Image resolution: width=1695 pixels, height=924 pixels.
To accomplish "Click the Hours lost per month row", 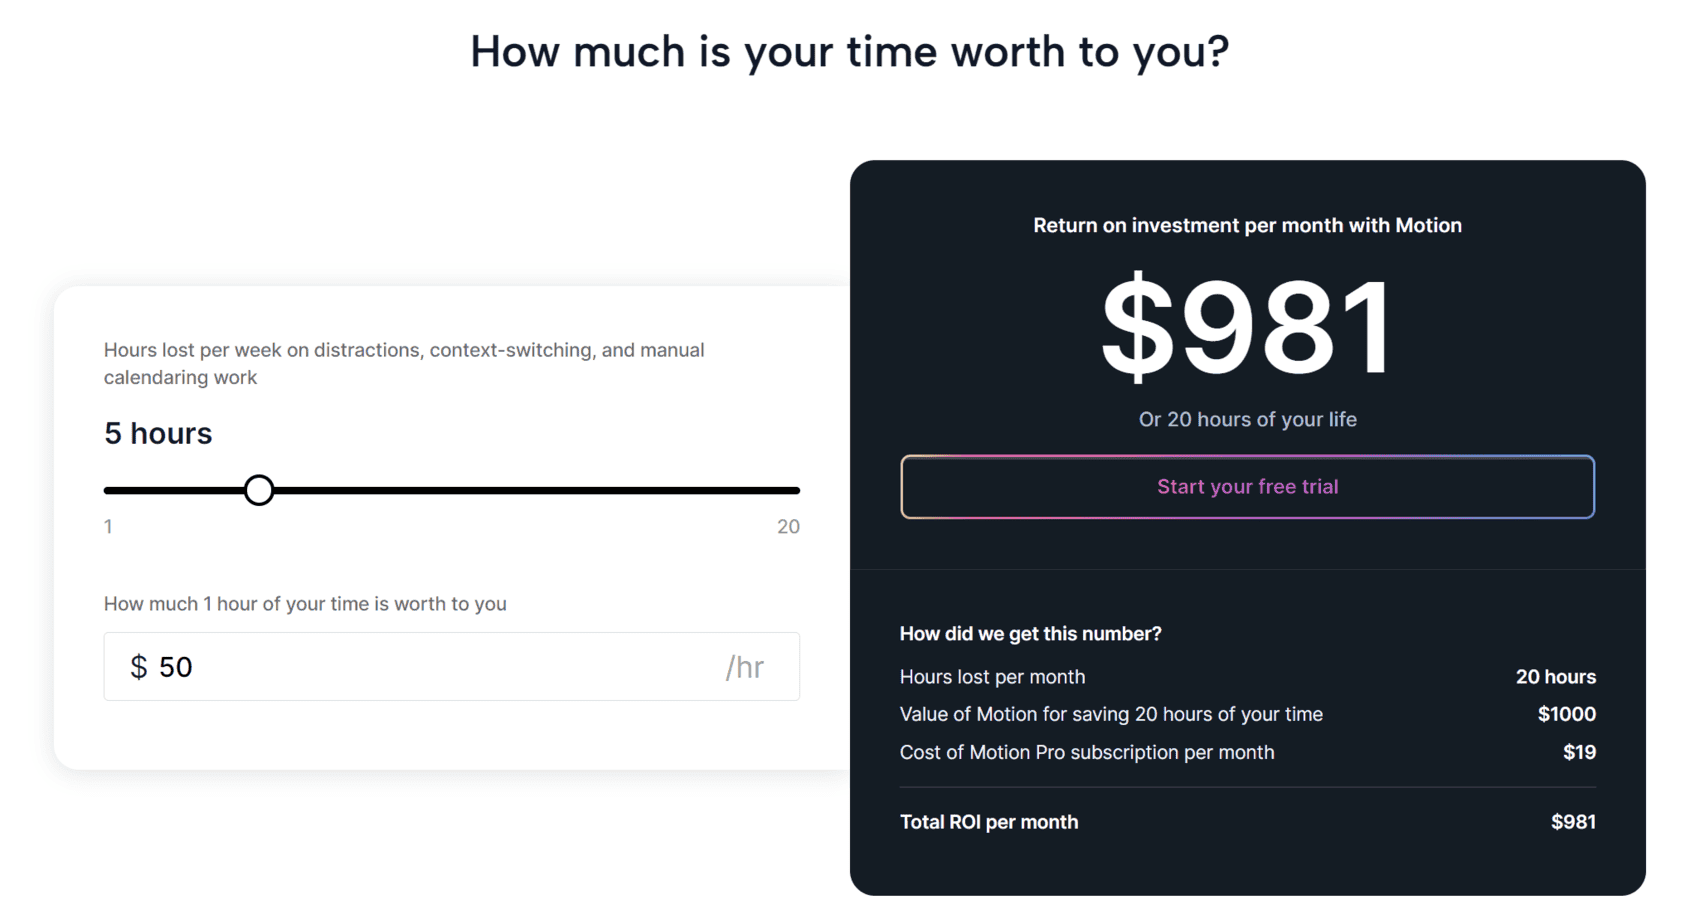I will click(x=991, y=677).
